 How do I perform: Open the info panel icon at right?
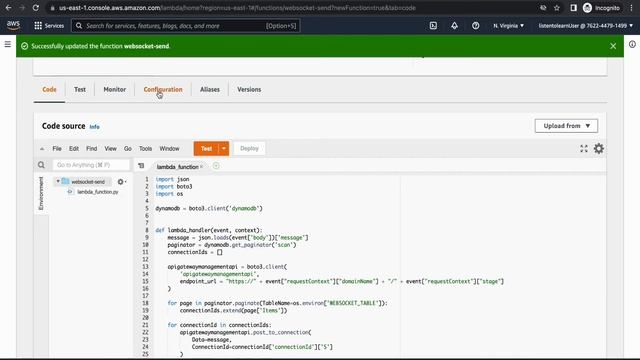point(632,44)
